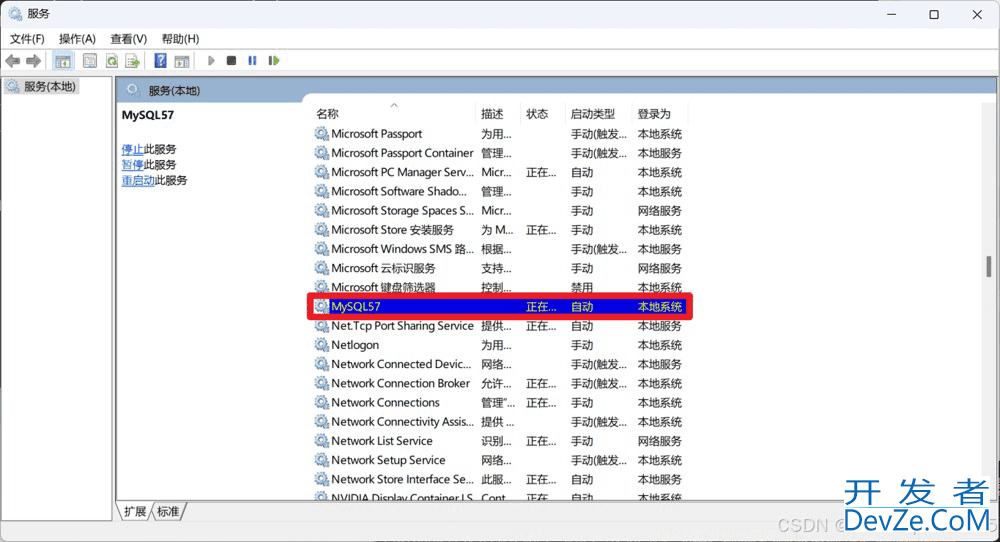Screen dimensions: 1000x542
Task: Switch to the 标准 tab
Action: (168, 511)
